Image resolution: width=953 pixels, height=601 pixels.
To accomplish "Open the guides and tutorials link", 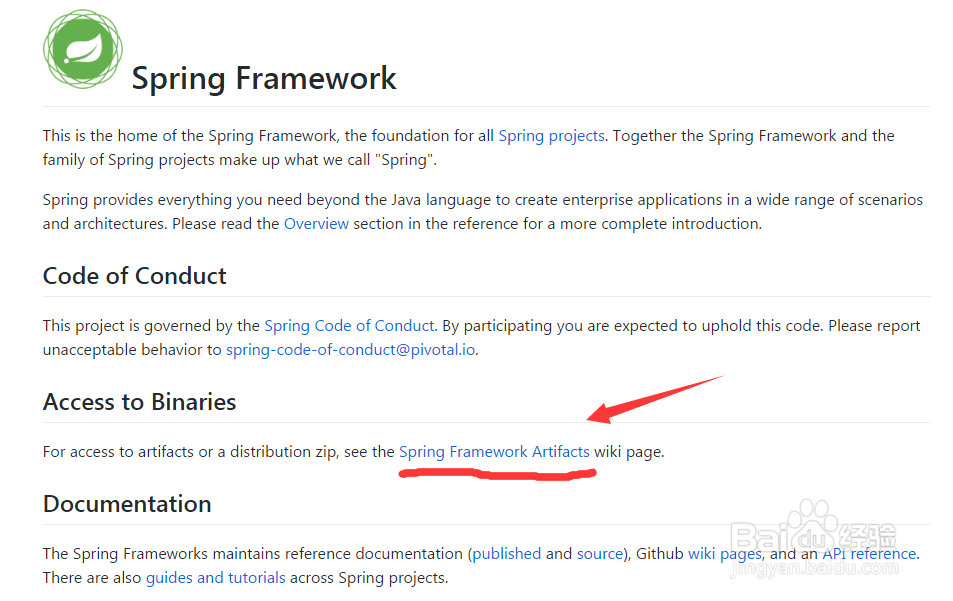I will [x=215, y=578].
